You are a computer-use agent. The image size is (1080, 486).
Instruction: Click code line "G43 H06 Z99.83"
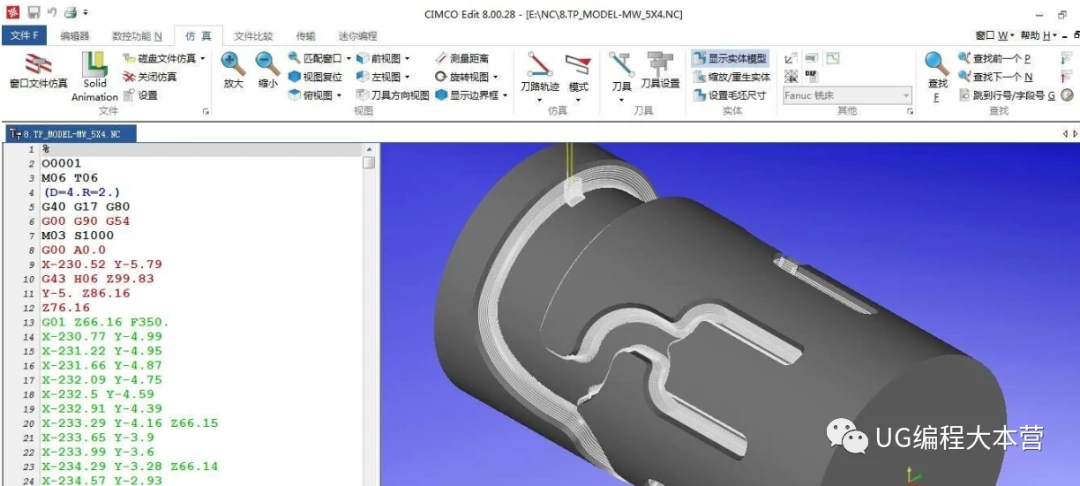click(x=98, y=279)
